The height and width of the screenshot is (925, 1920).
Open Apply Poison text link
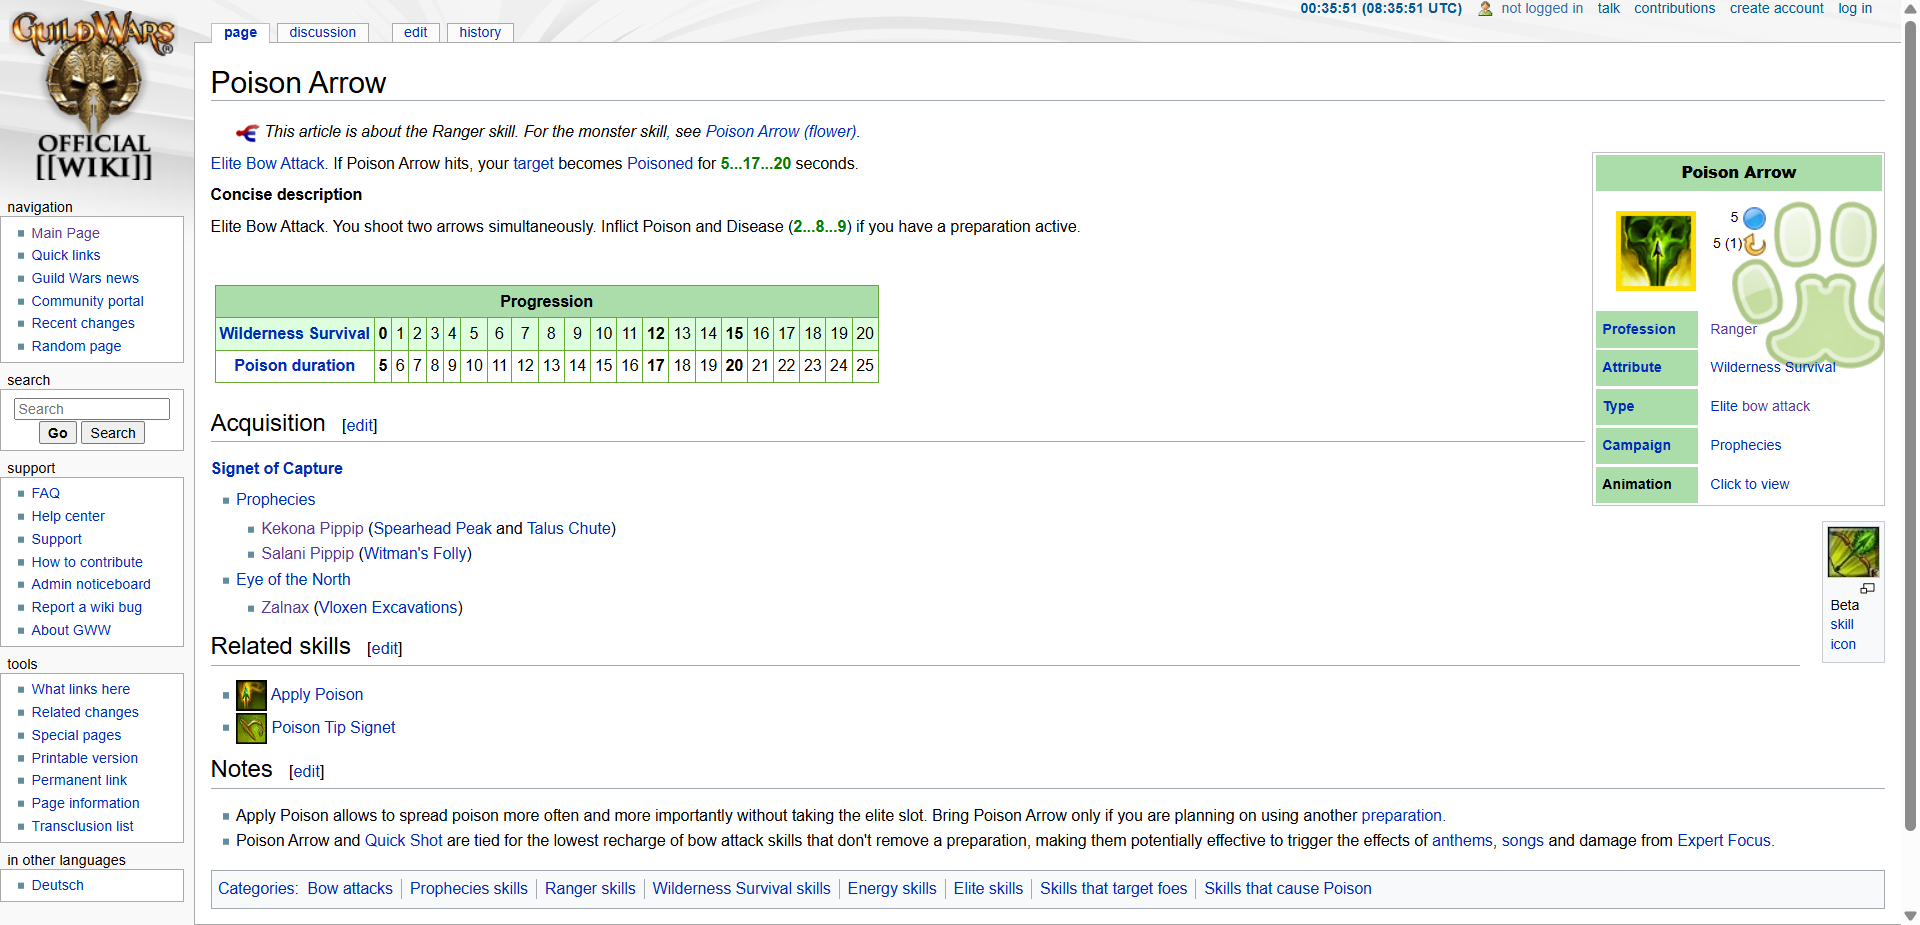(317, 695)
